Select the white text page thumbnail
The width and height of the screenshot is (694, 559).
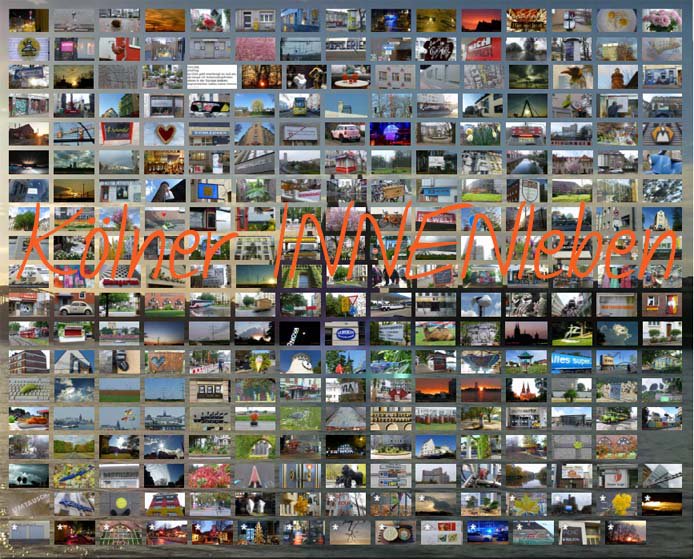(x=212, y=77)
